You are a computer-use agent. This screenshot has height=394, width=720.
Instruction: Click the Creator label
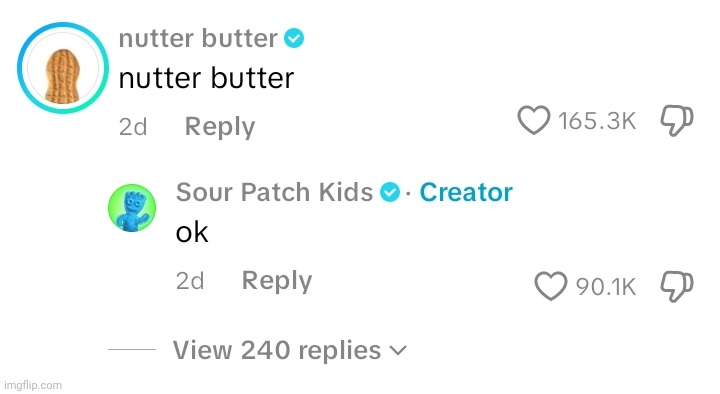pos(466,192)
